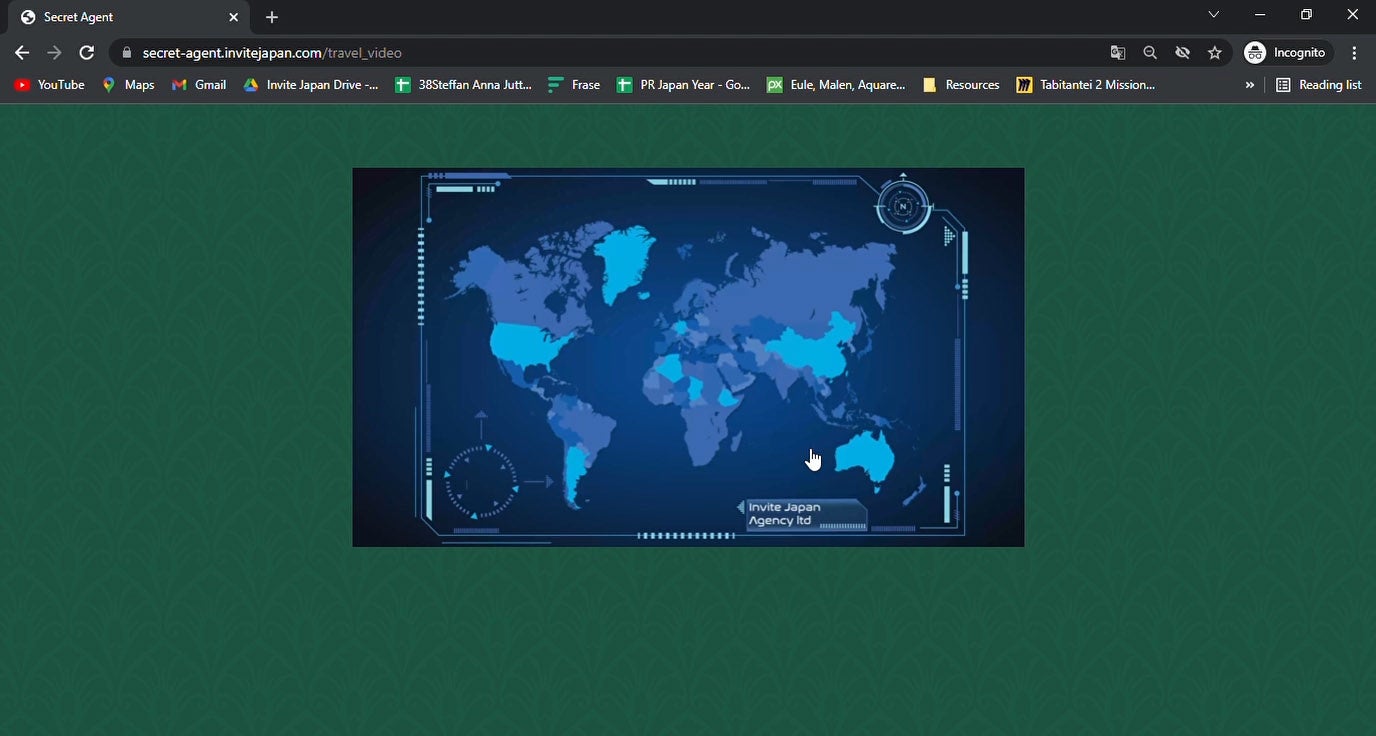Restore down the Chrome window

click(1306, 15)
